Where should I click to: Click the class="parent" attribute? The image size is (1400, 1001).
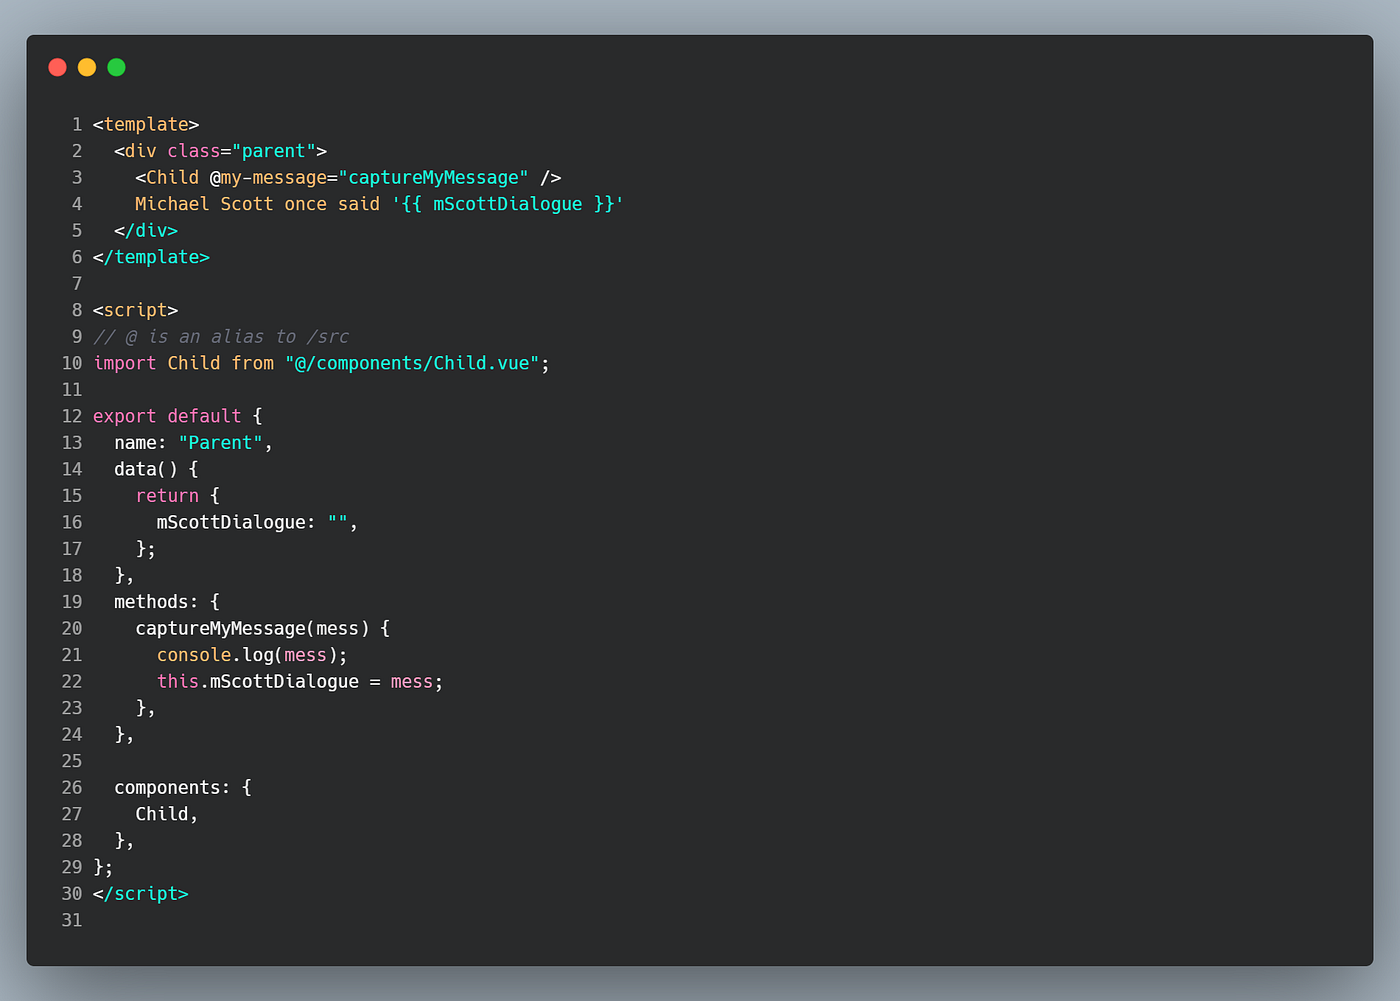click(x=242, y=151)
